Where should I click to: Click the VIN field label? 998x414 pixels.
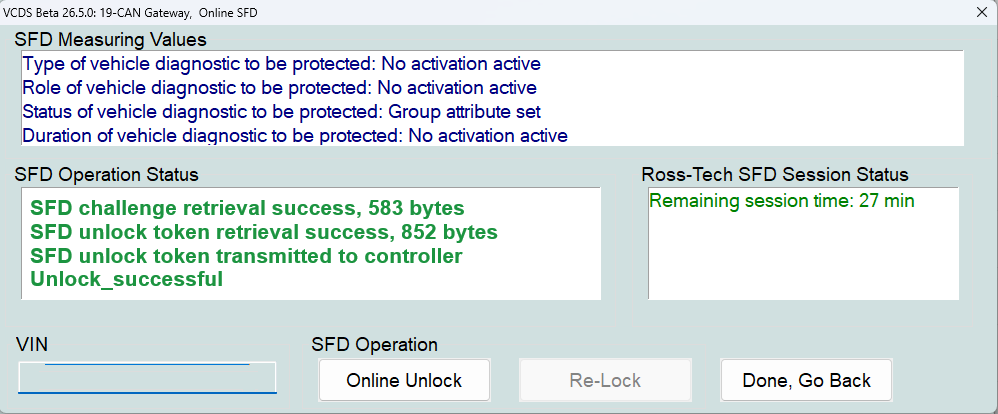click(x=32, y=345)
